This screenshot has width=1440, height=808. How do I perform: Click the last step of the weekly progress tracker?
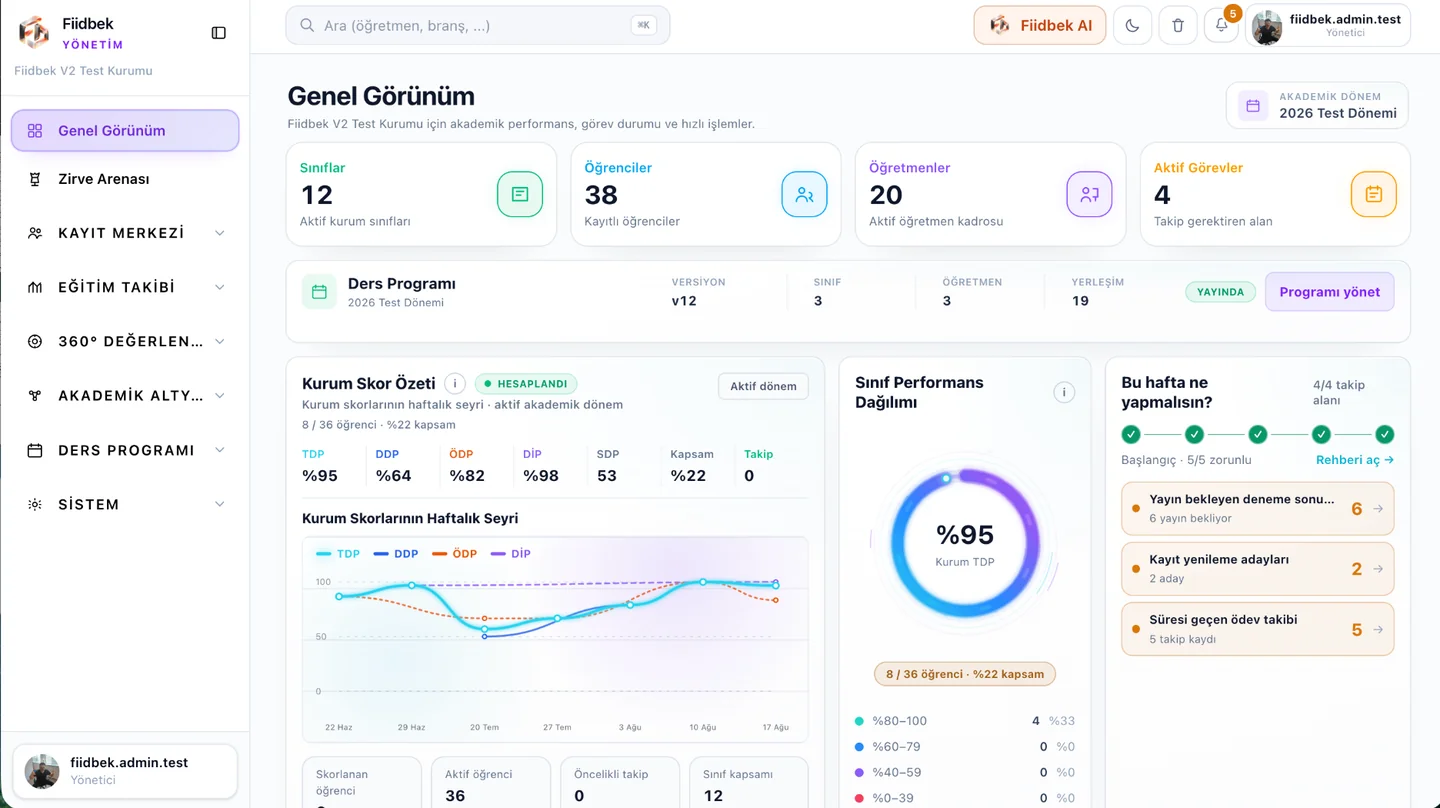[x=1384, y=435]
